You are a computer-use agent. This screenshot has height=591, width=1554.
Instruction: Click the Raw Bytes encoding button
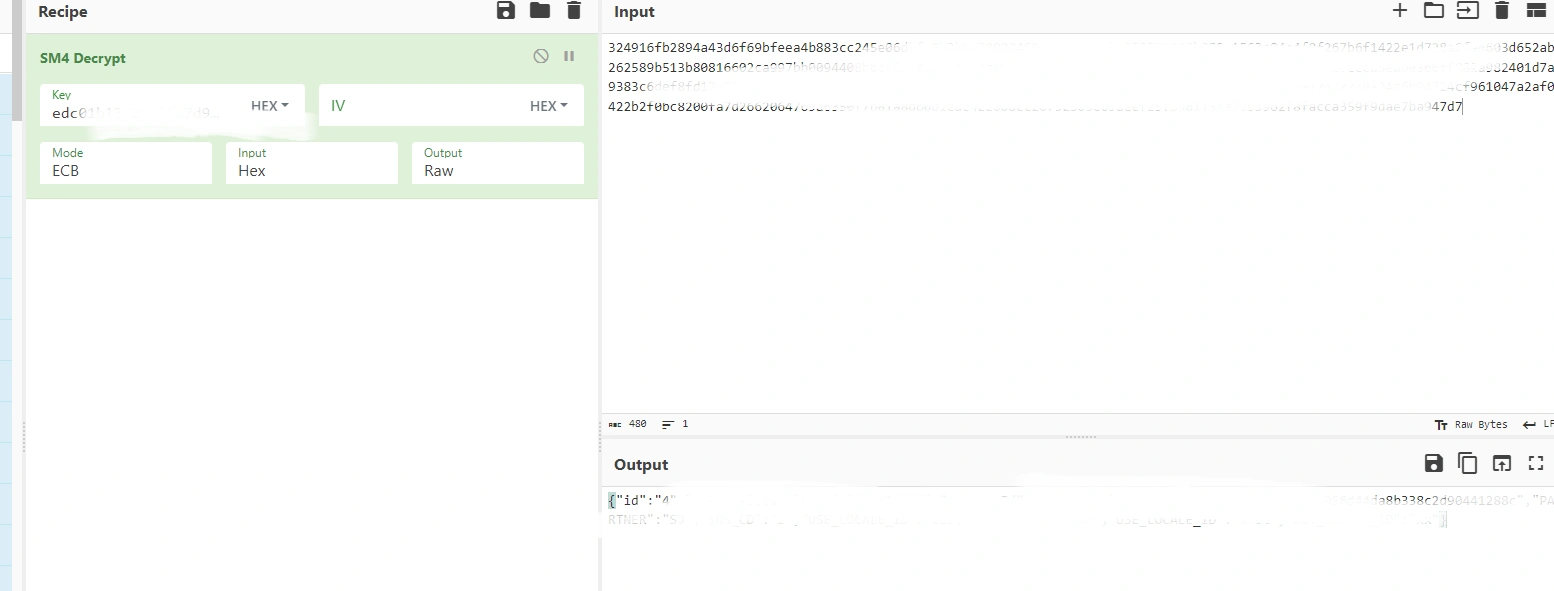(x=1470, y=425)
